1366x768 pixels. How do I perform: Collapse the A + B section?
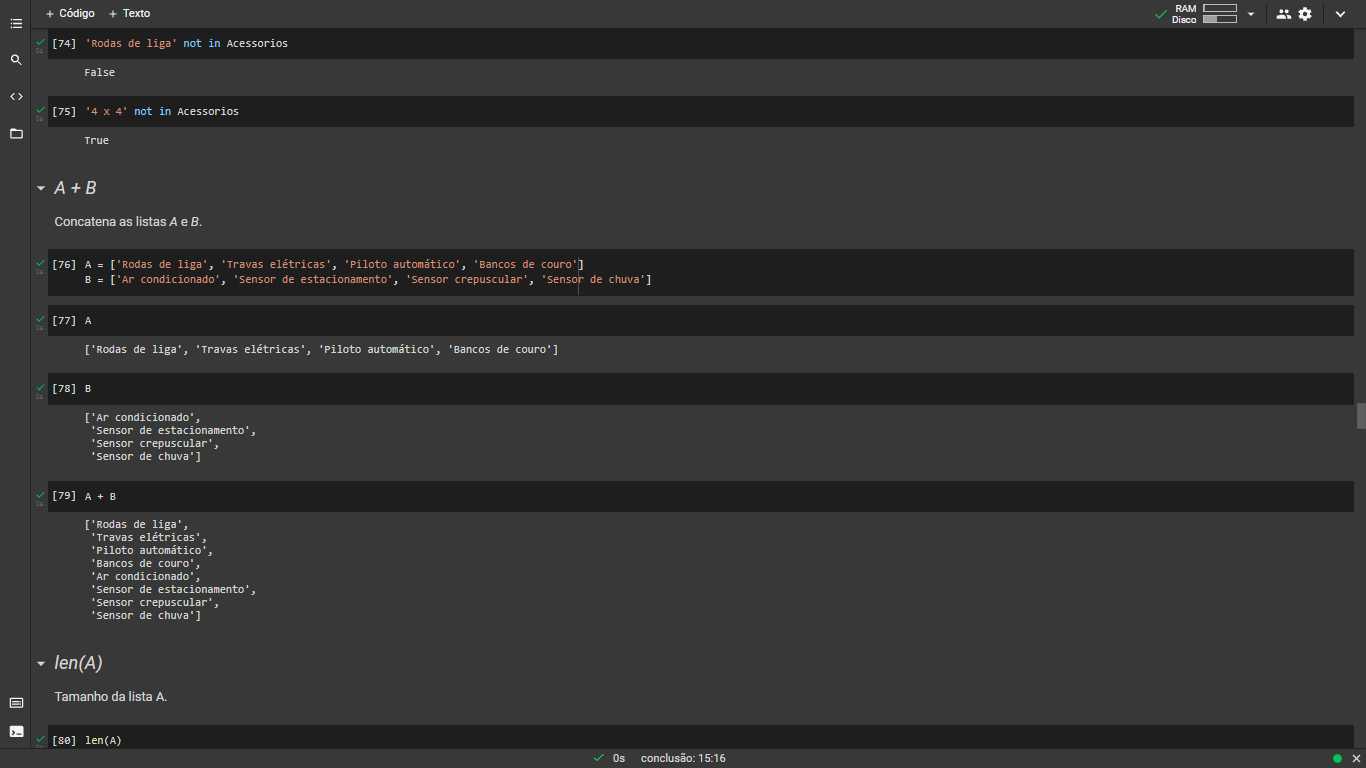[x=41, y=188]
